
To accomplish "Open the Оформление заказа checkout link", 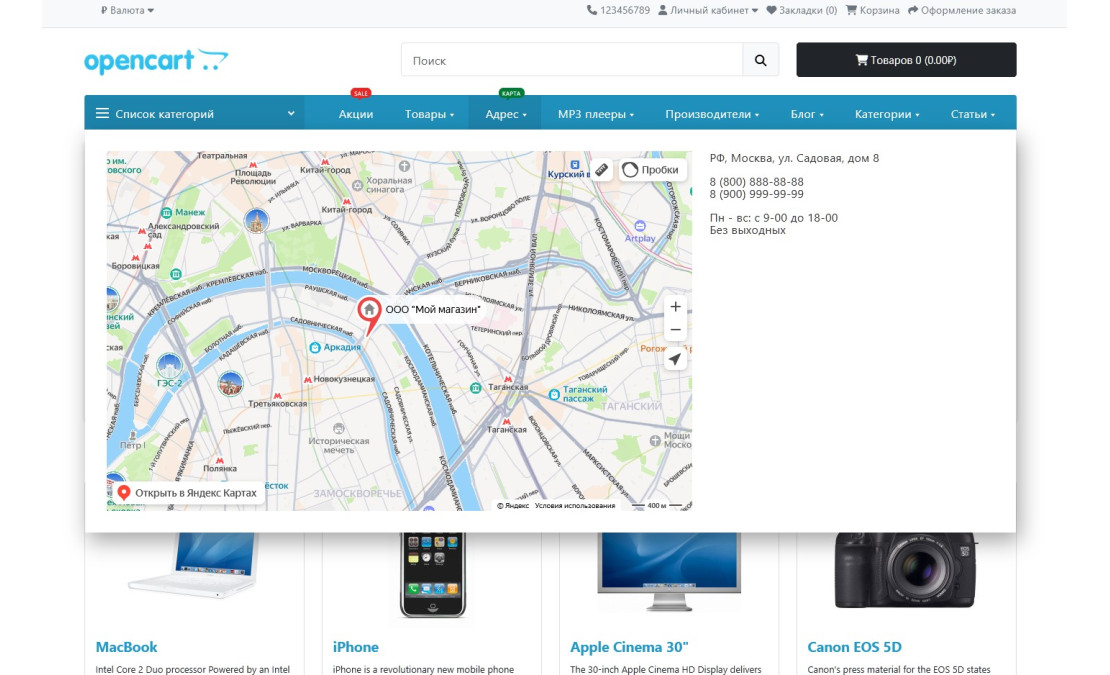I will coord(962,11).
